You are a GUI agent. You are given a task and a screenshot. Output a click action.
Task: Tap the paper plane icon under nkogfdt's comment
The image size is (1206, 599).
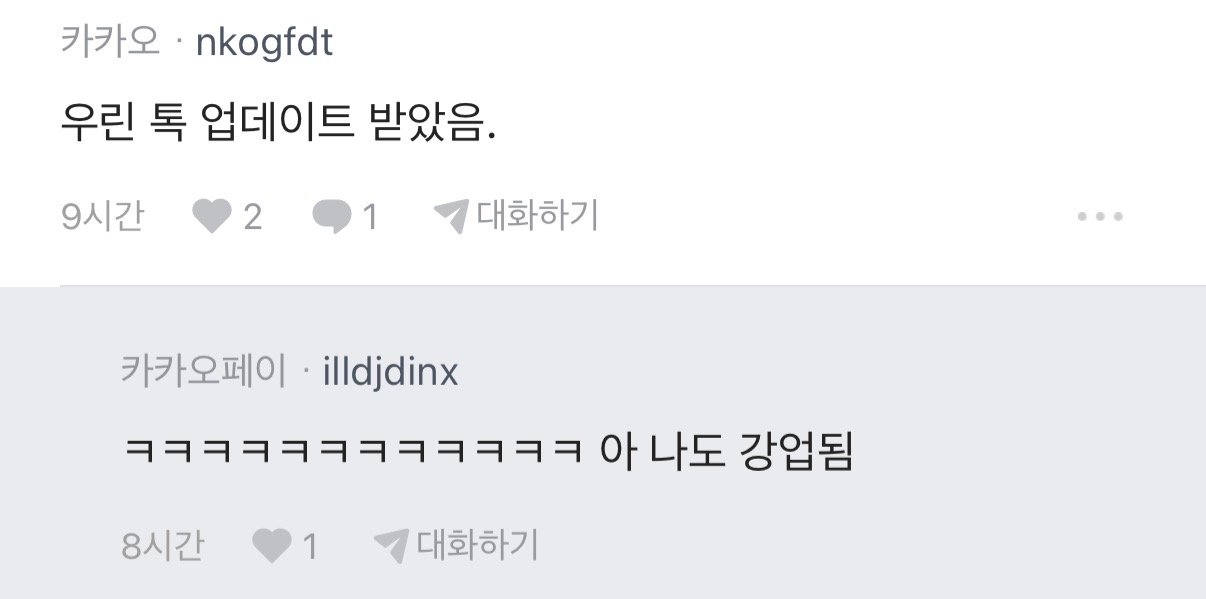(451, 216)
